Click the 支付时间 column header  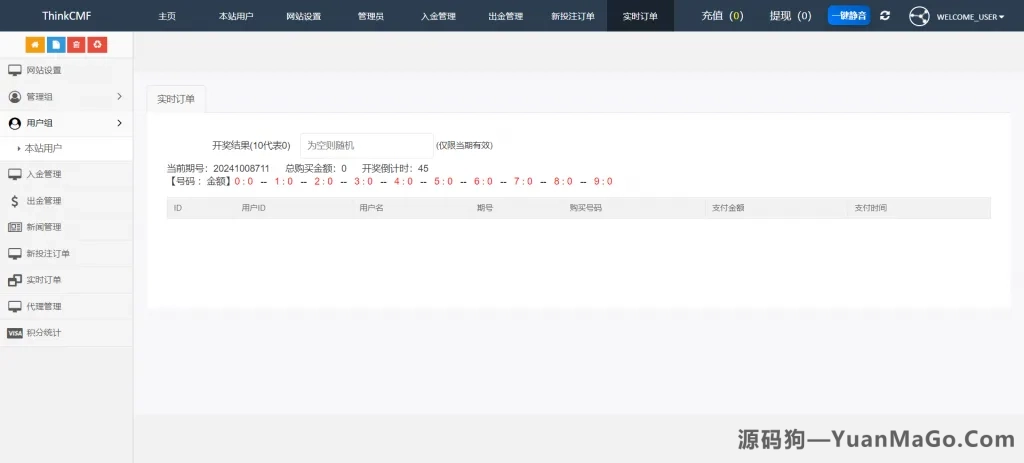tap(871, 208)
